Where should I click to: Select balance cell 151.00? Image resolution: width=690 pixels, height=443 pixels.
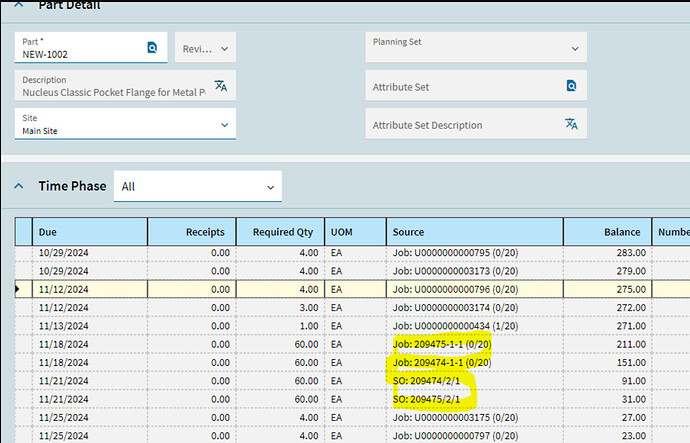click(x=607, y=362)
